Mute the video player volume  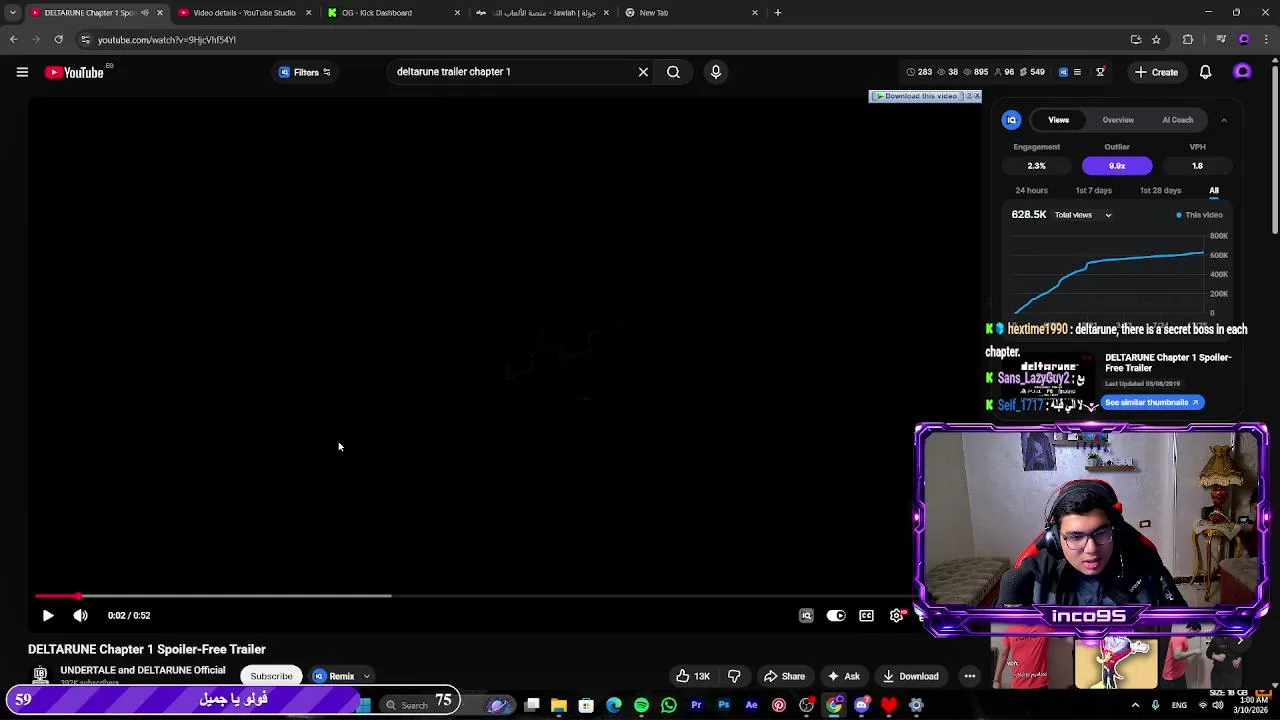click(x=80, y=616)
